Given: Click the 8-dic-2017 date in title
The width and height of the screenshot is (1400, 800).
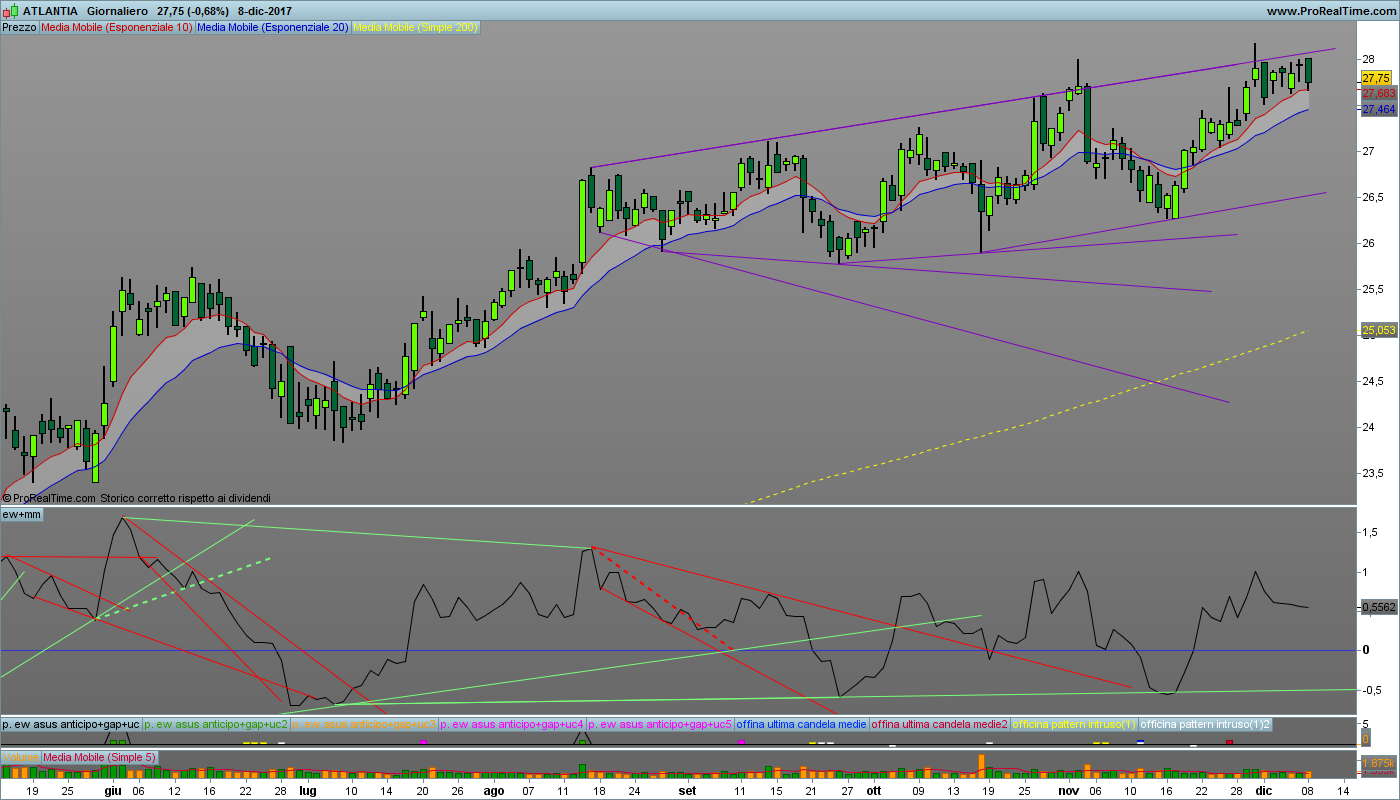Looking at the screenshot, I should pos(265,11).
